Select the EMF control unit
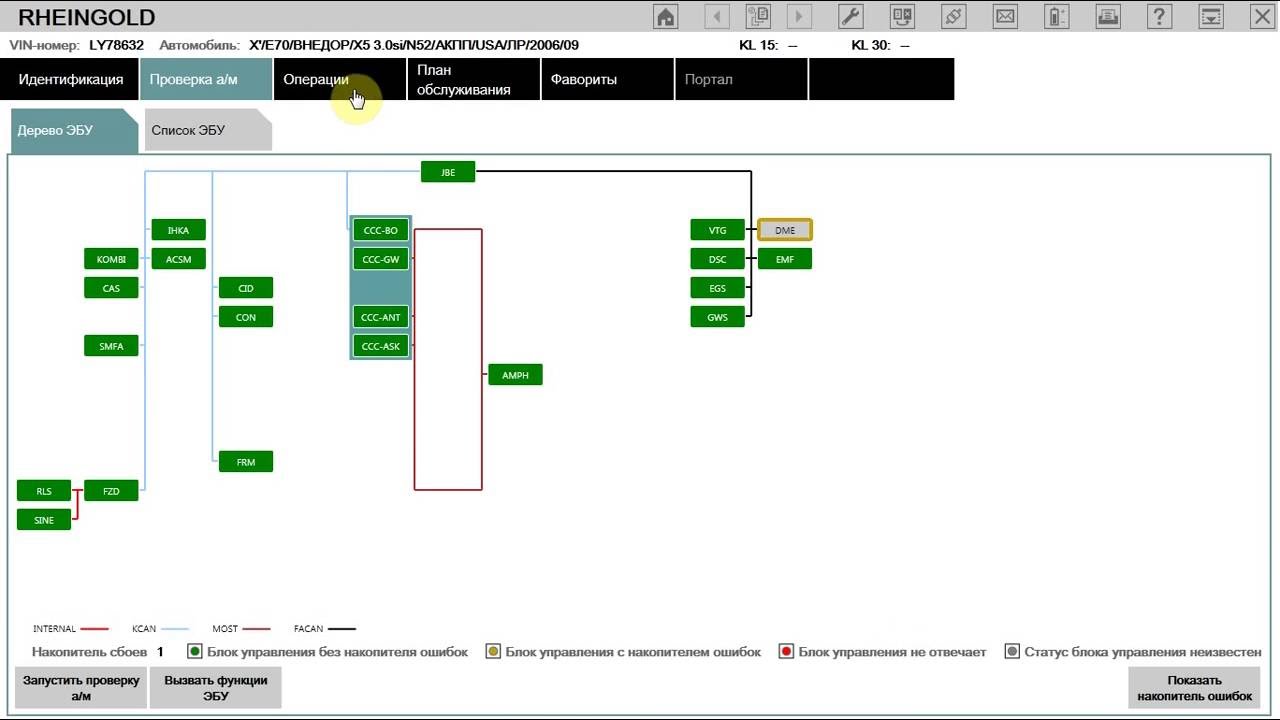This screenshot has height=720, width=1280. coord(785,259)
